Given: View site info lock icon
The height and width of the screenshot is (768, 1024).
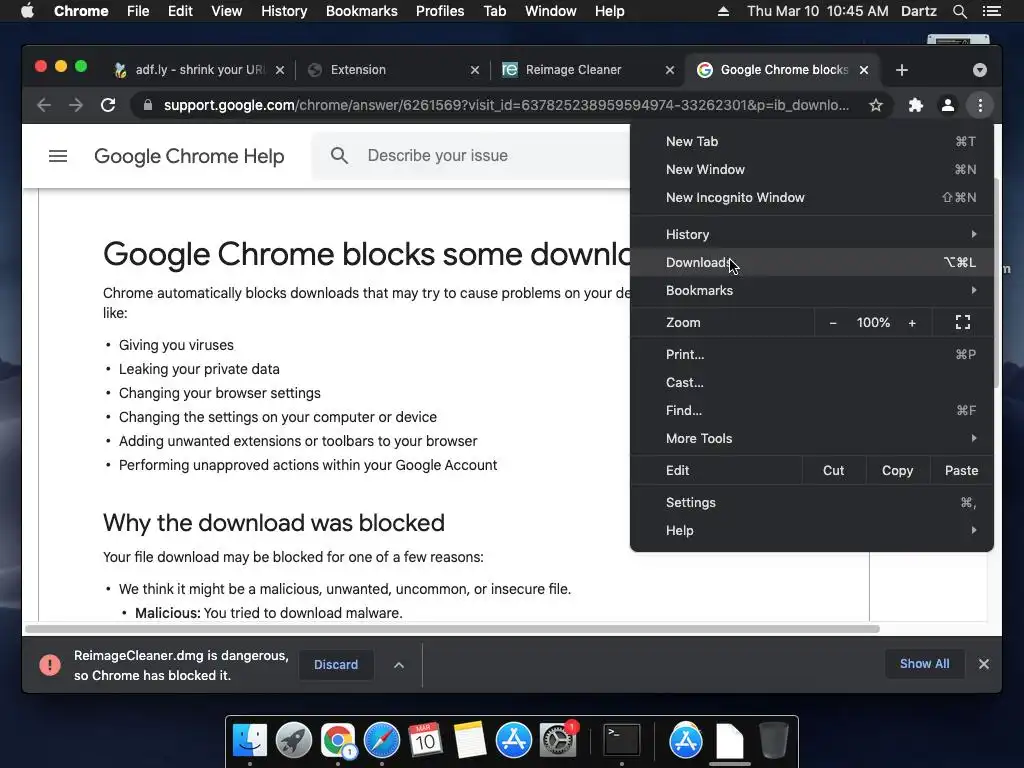Looking at the screenshot, I should click(x=148, y=105).
